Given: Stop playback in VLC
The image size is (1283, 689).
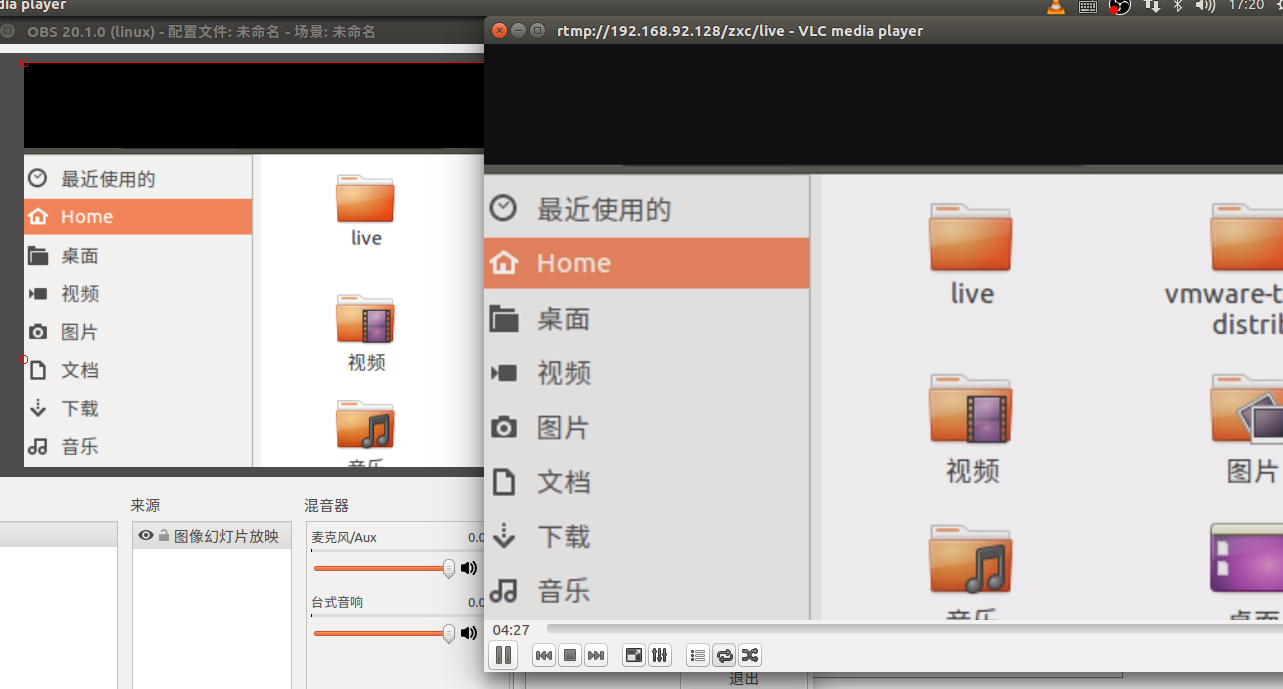Looking at the screenshot, I should click(570, 656).
